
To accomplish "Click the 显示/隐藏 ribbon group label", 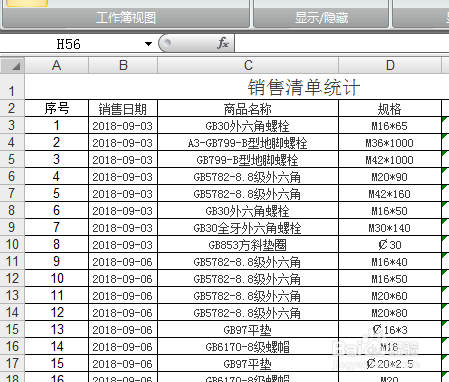I will [x=321, y=17].
